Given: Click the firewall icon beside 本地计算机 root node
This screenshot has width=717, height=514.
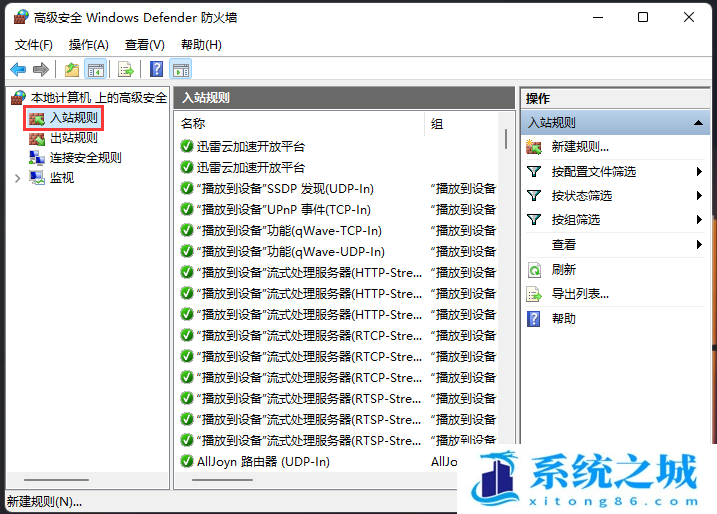Looking at the screenshot, I should coord(19,97).
